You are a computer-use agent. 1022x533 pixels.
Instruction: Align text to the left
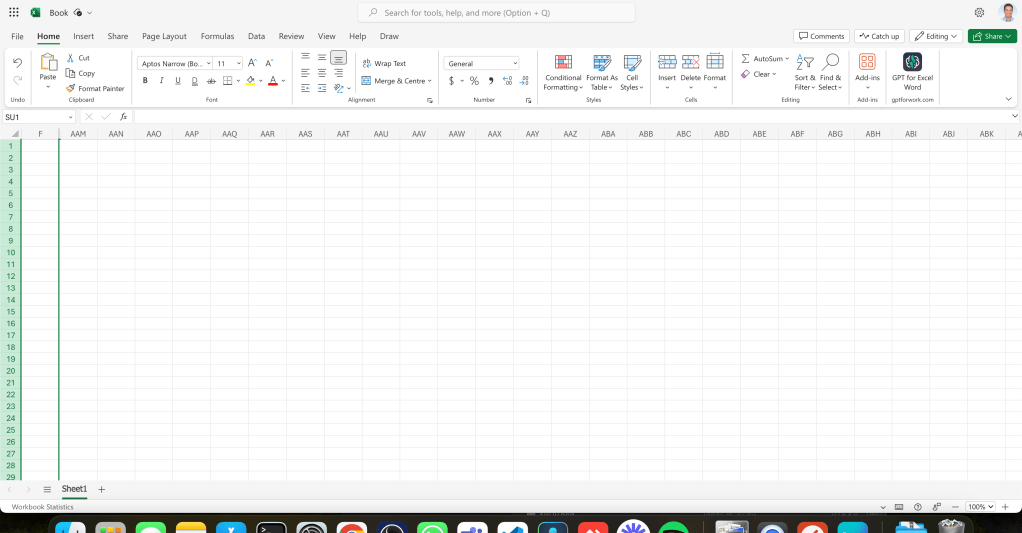click(x=305, y=72)
